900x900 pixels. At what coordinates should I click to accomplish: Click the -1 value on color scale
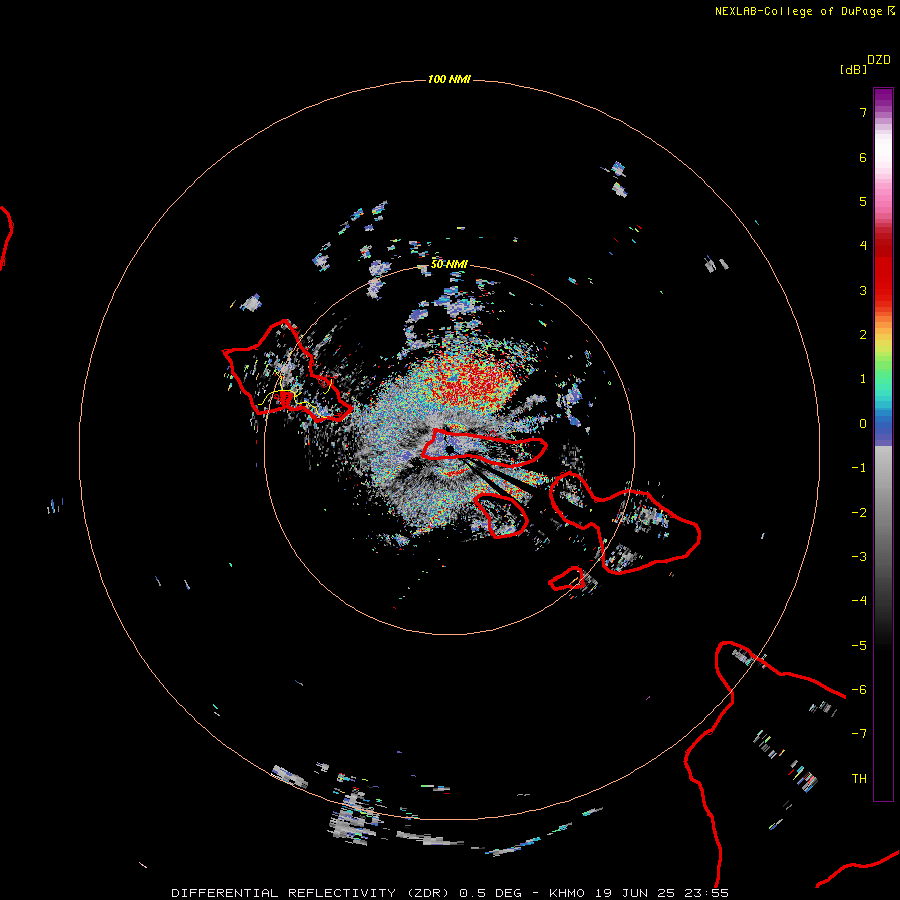pos(859,468)
